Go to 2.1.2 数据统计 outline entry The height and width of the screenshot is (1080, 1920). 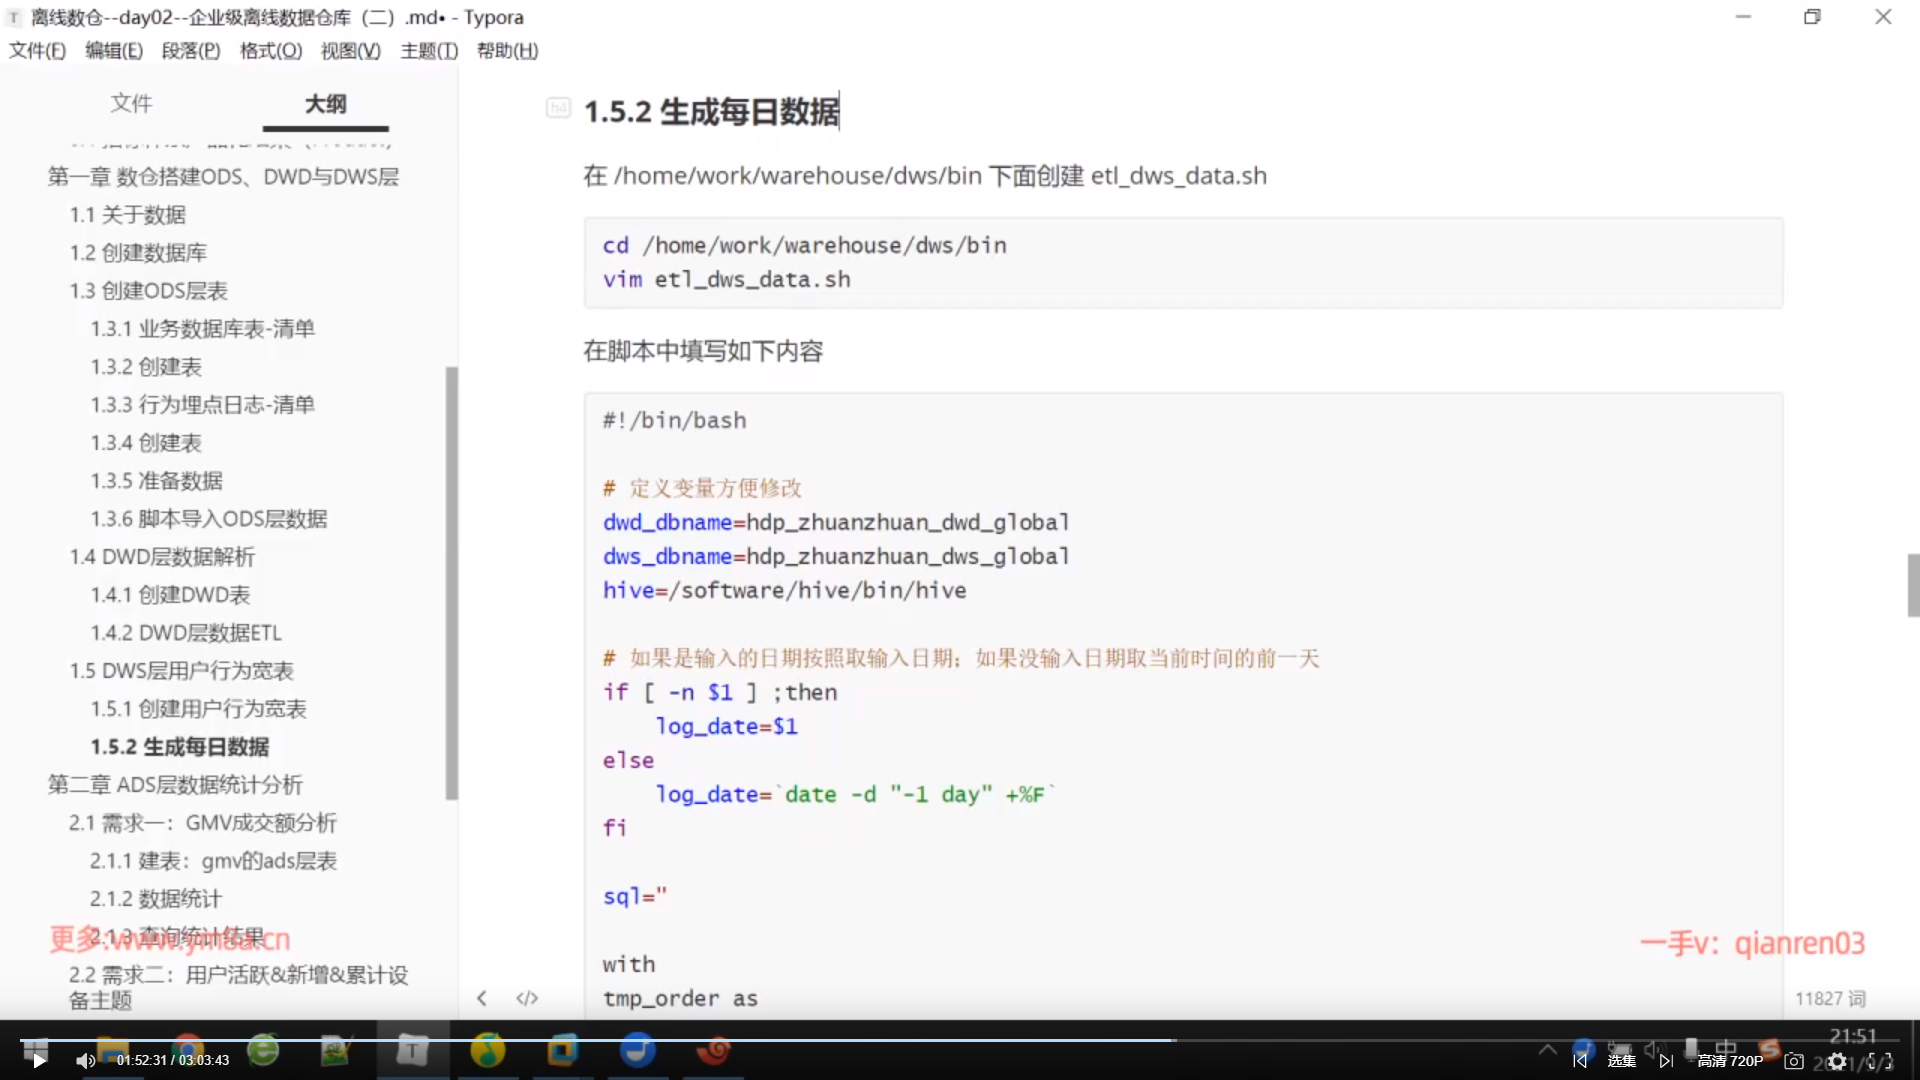coord(156,899)
